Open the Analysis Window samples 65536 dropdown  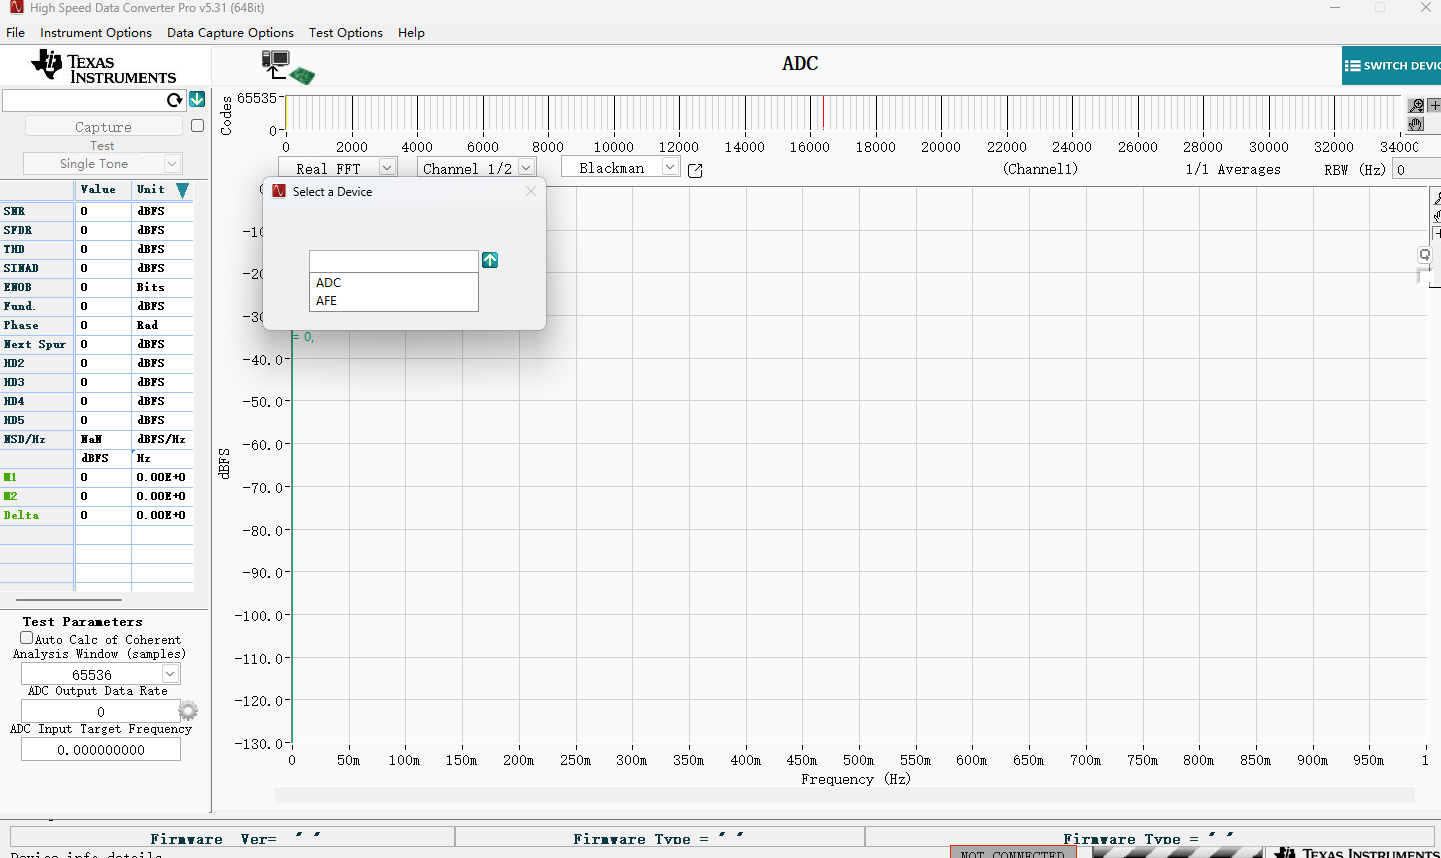click(170, 674)
